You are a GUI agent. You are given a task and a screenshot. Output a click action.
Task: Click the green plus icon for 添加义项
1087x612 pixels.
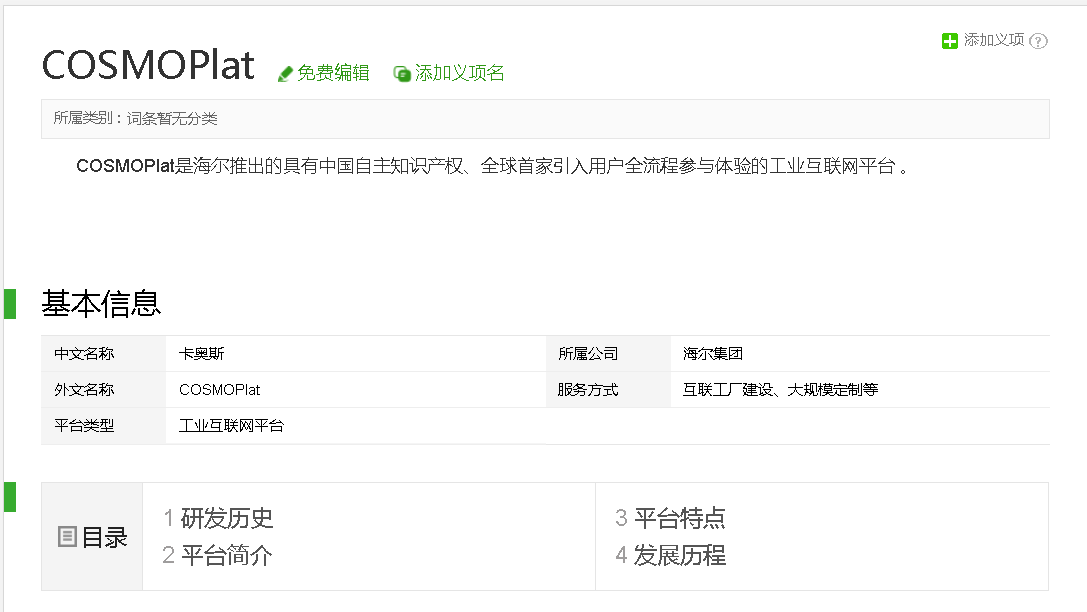[x=950, y=41]
